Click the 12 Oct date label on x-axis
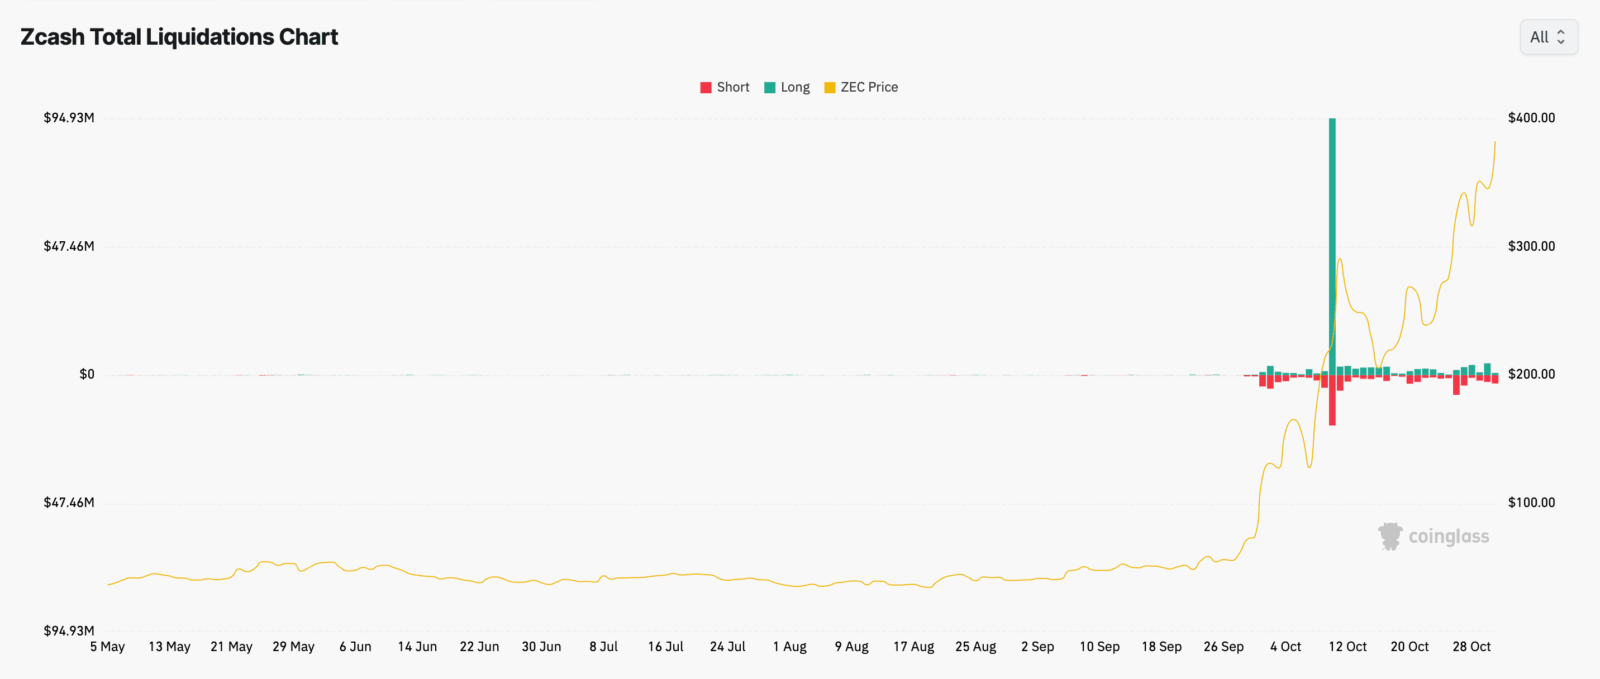Image resolution: width=1600 pixels, height=679 pixels. coord(1347,646)
